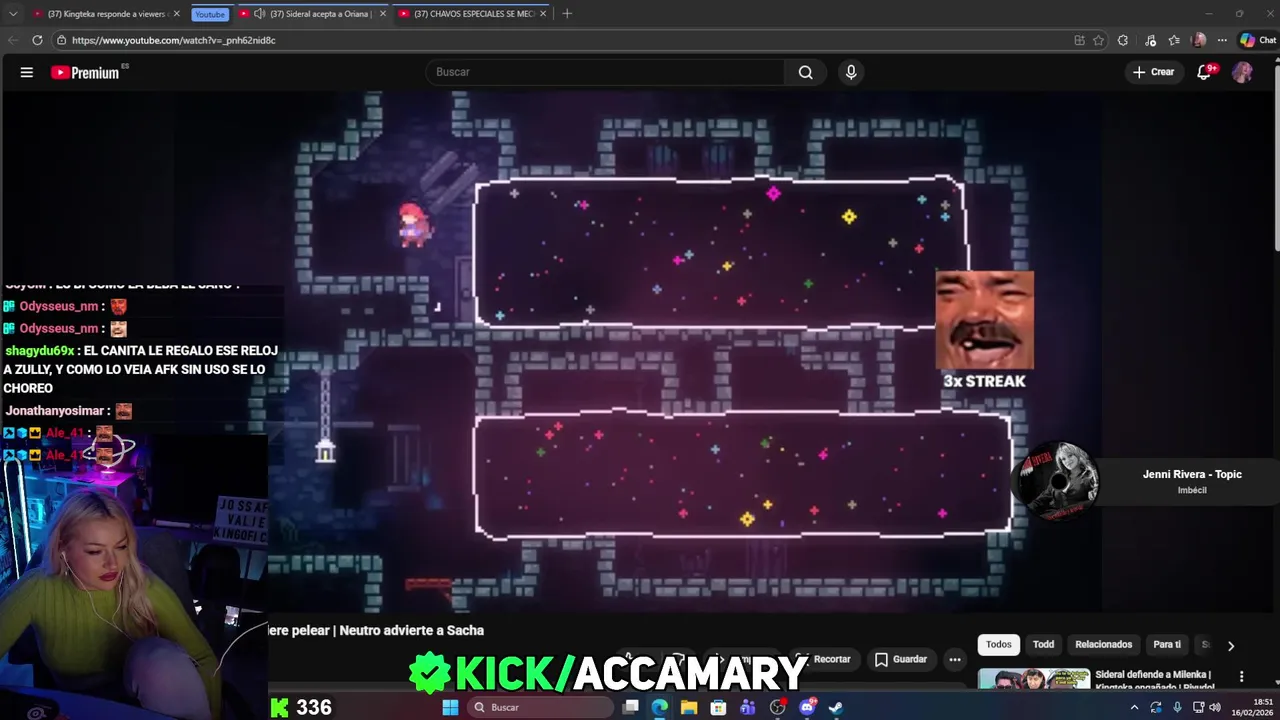Click the YouTube search magnifier button
The width and height of the screenshot is (1280, 720).
click(x=806, y=72)
